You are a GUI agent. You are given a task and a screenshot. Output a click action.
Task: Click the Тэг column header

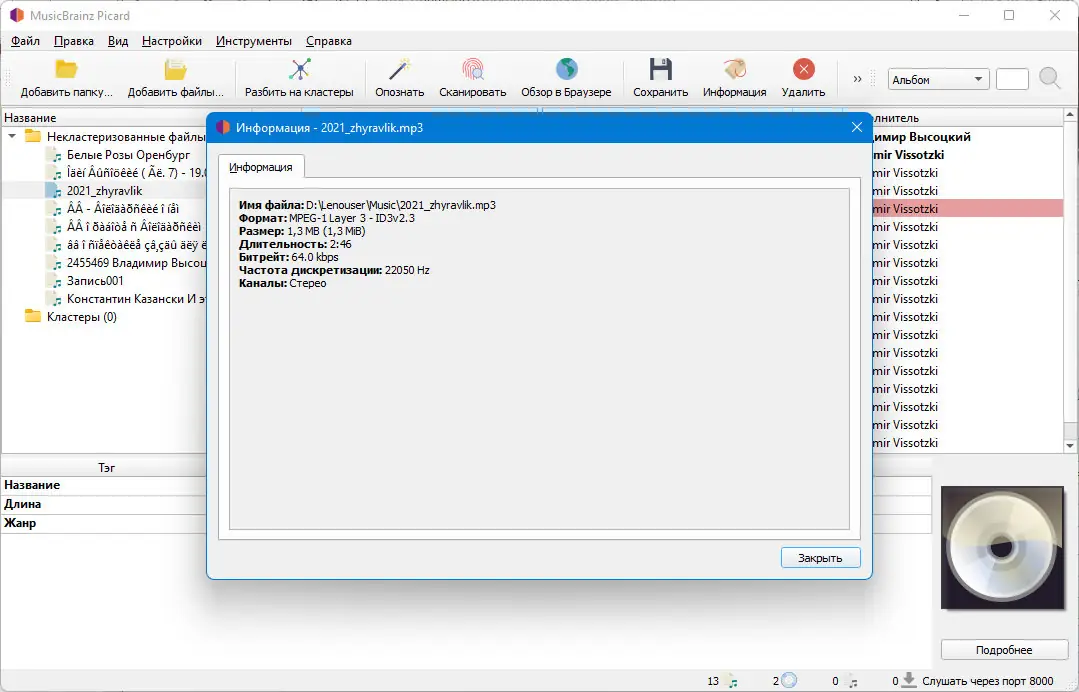(106, 468)
